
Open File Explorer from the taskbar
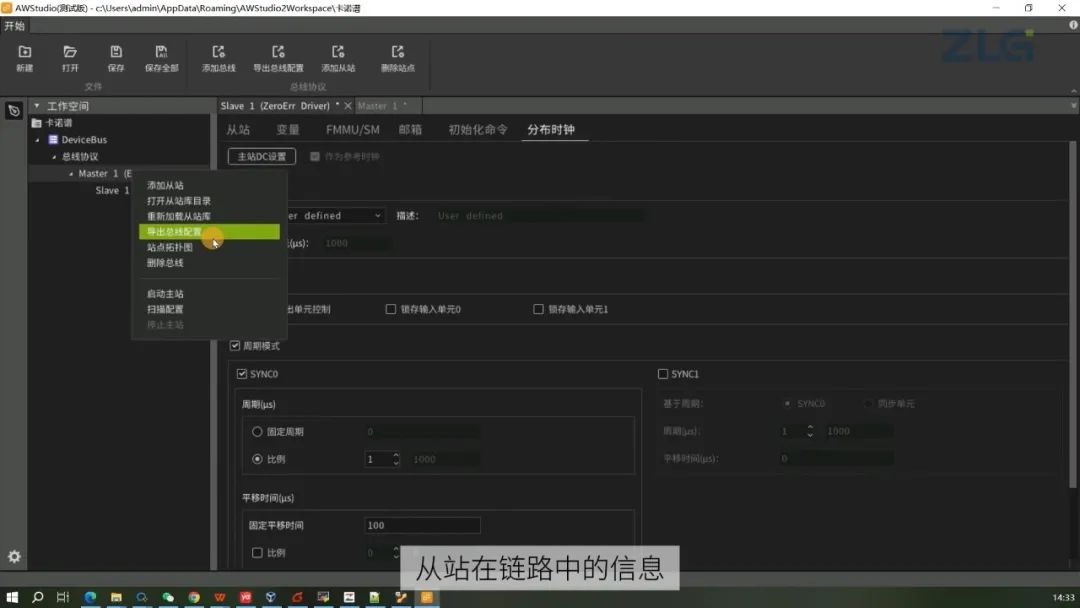point(116,597)
